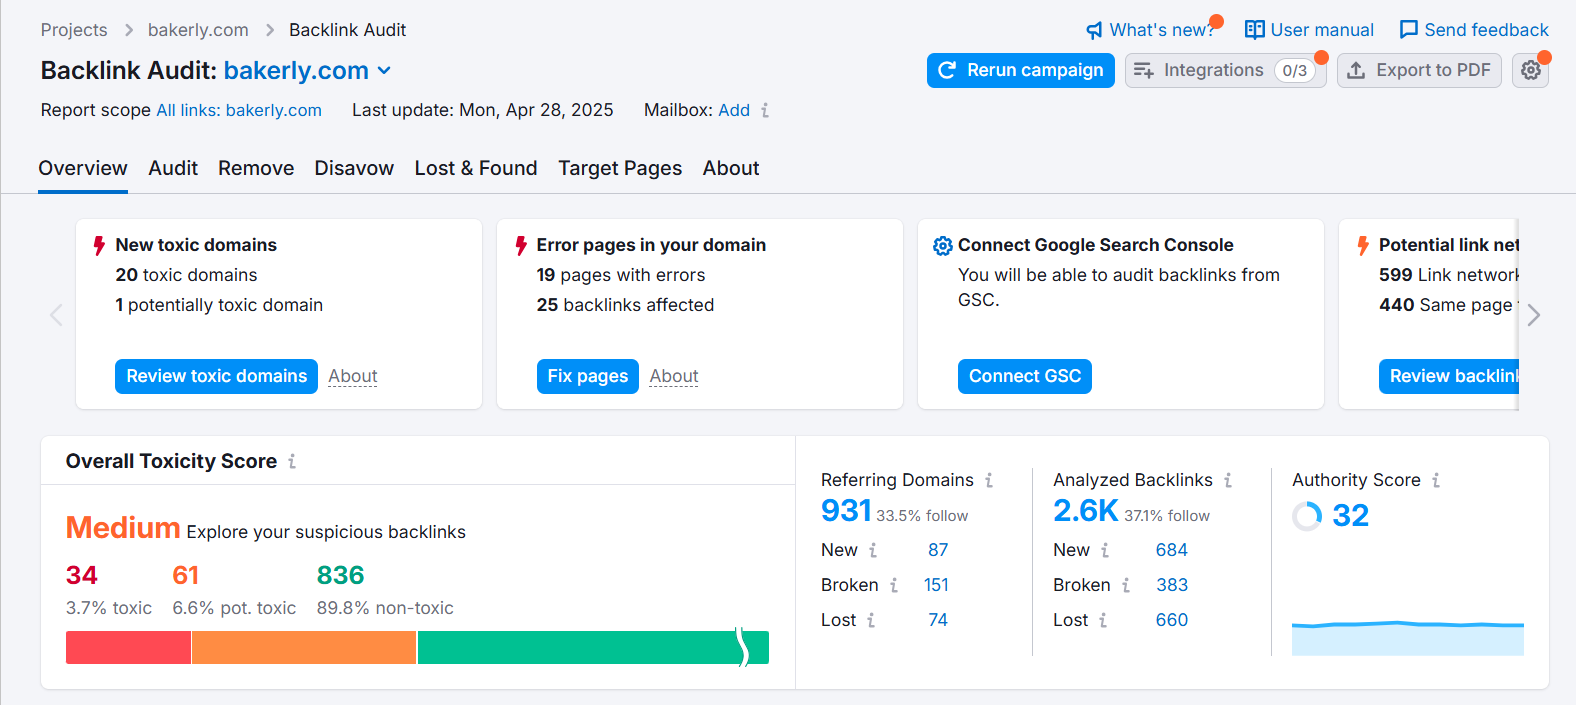Click 660 lost backlinks value
Screen dimensions: 1576x705
click(1172, 620)
